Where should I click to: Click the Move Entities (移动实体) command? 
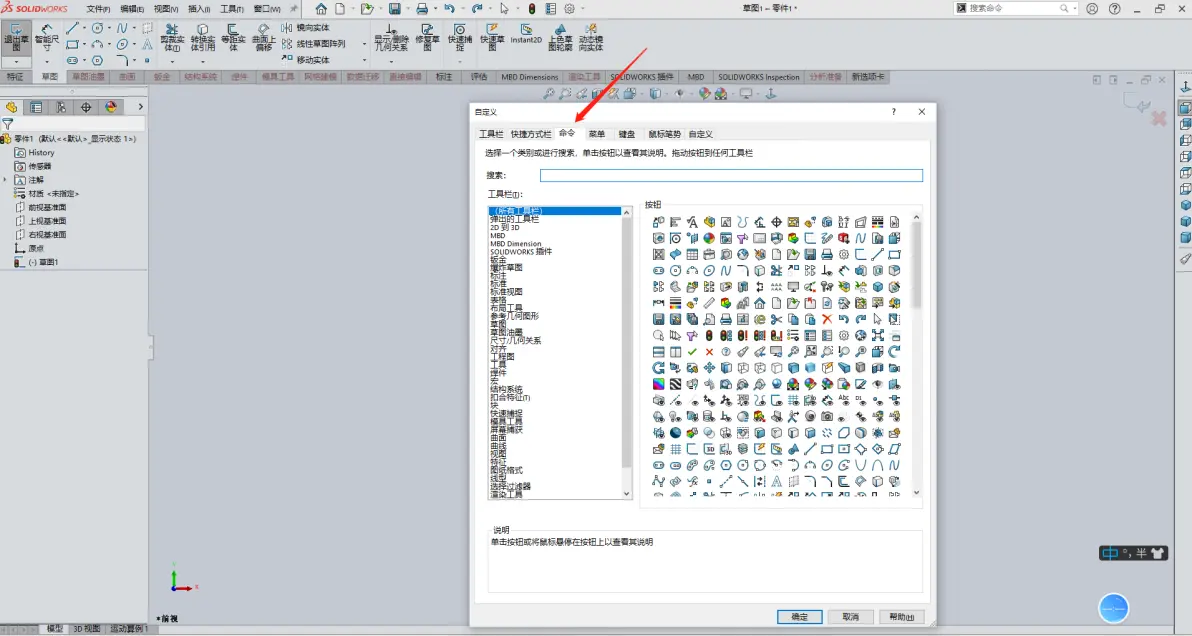point(306,59)
